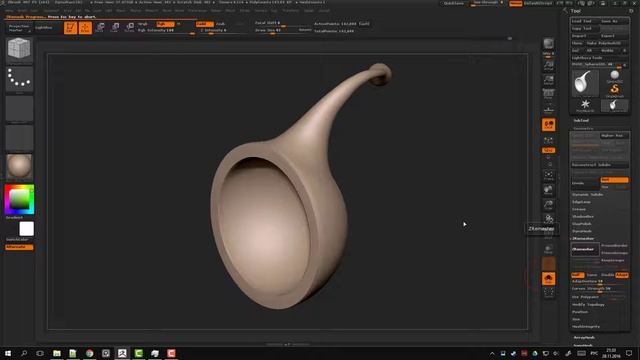Viewport: 640px width, 360px height.
Task: Click the Frame view icon
Action: point(549,176)
